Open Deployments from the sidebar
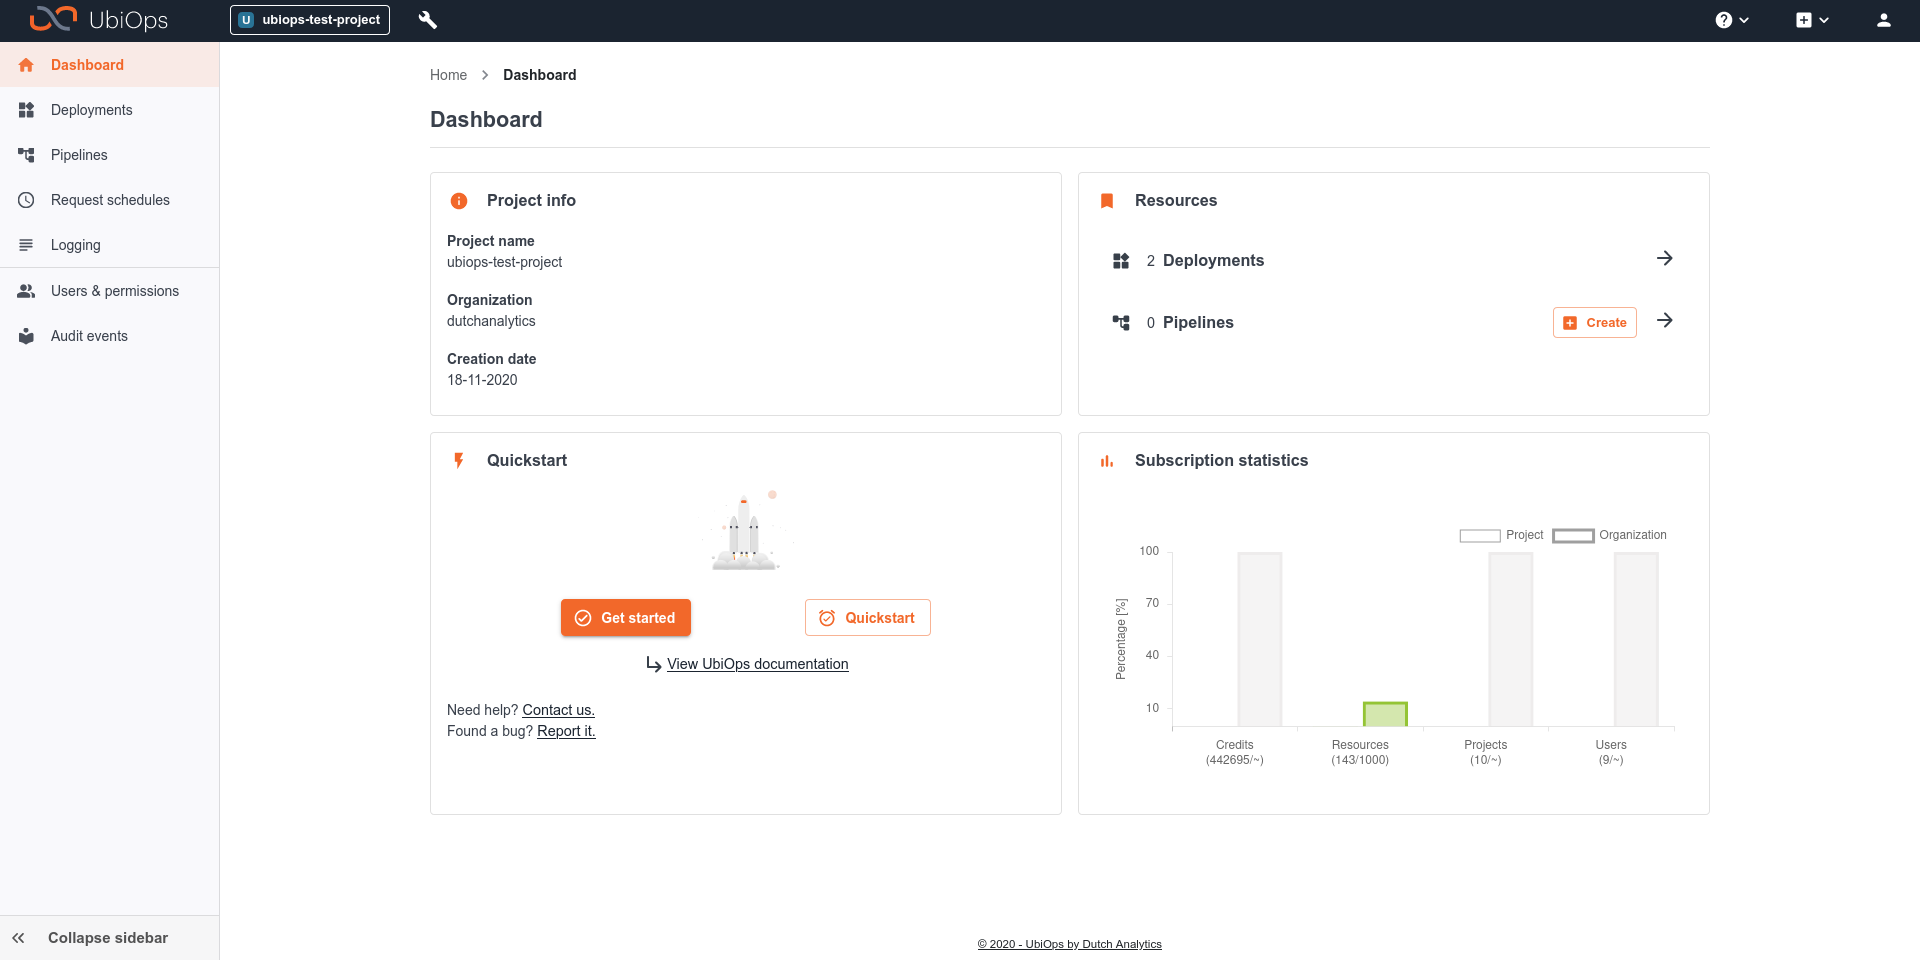The width and height of the screenshot is (1920, 960). click(x=110, y=110)
